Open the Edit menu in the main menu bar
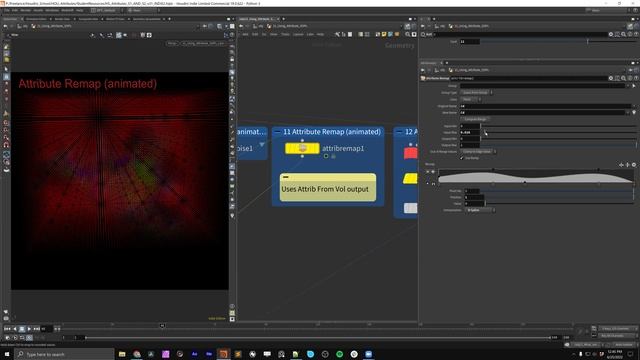This screenshot has width=640, height=360. [x=15, y=10]
